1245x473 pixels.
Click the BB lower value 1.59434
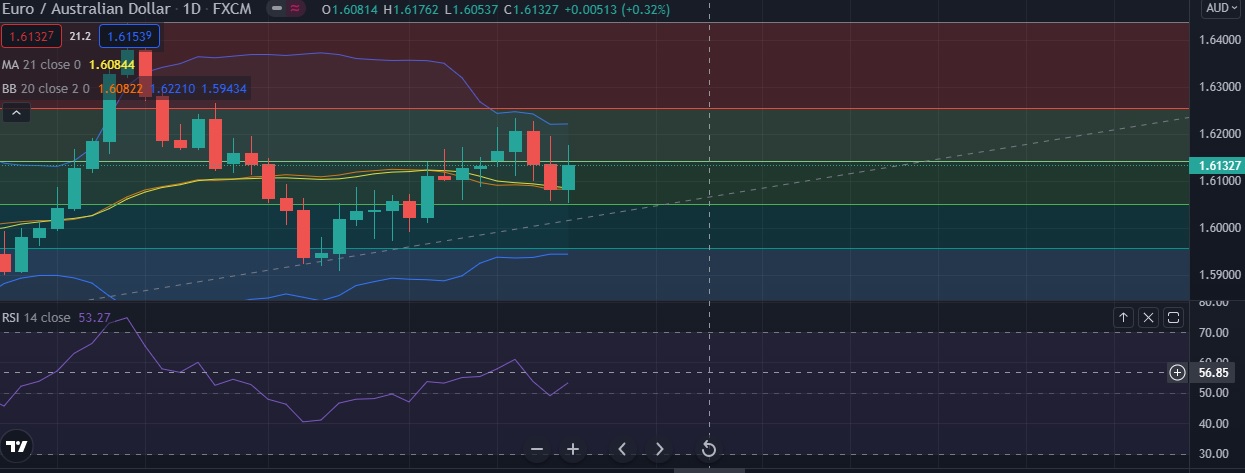(x=224, y=88)
